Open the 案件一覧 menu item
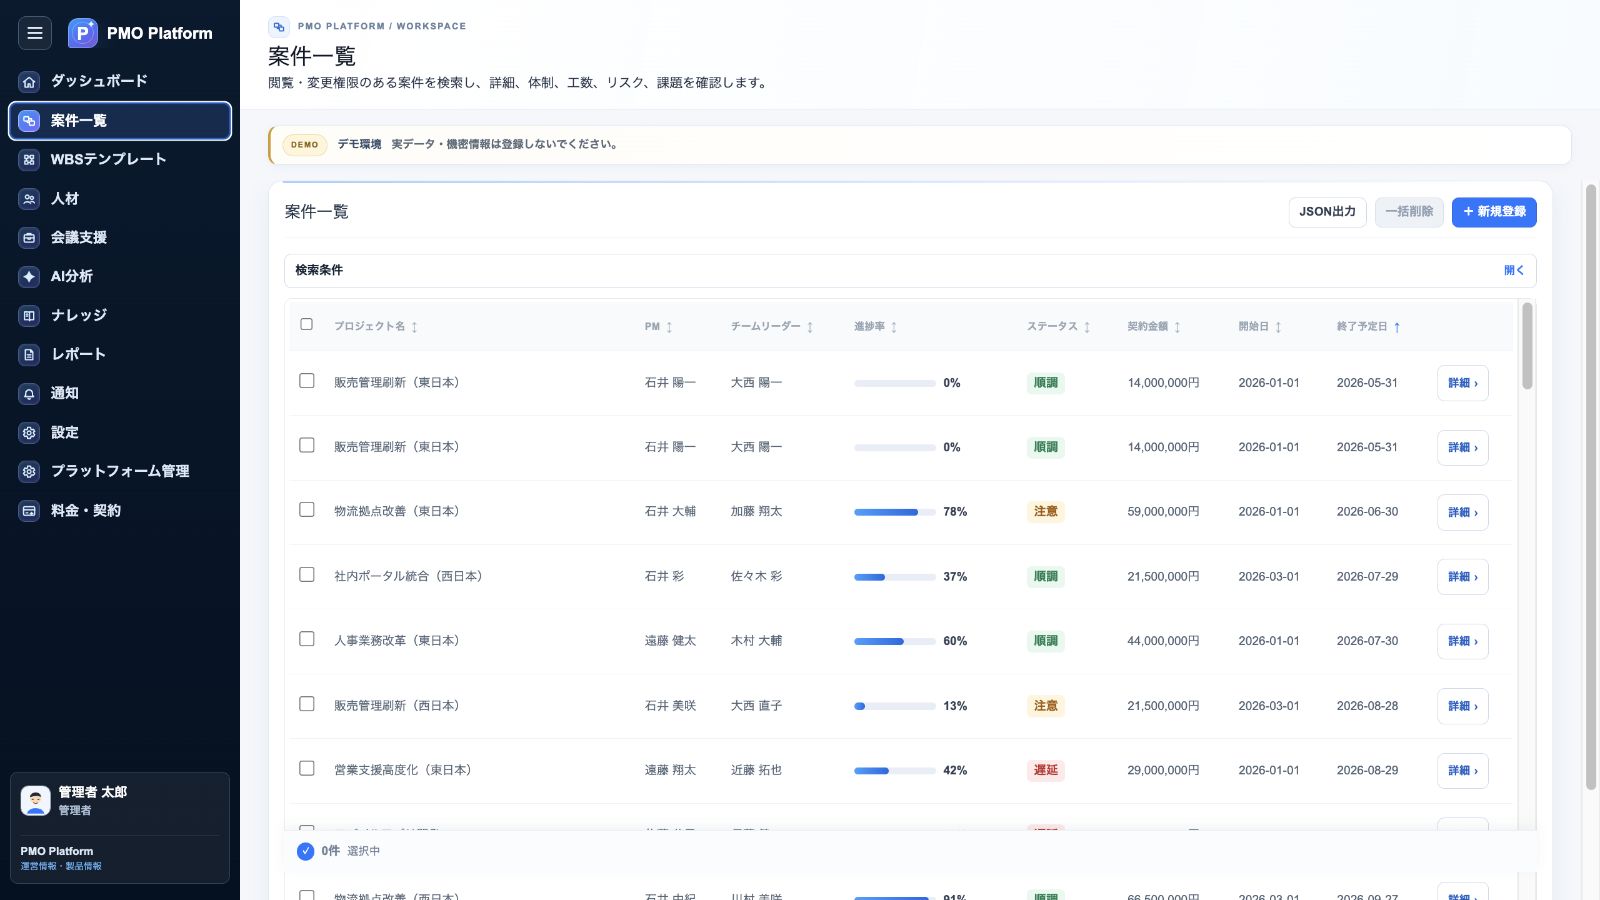The image size is (1600, 900). (x=120, y=121)
